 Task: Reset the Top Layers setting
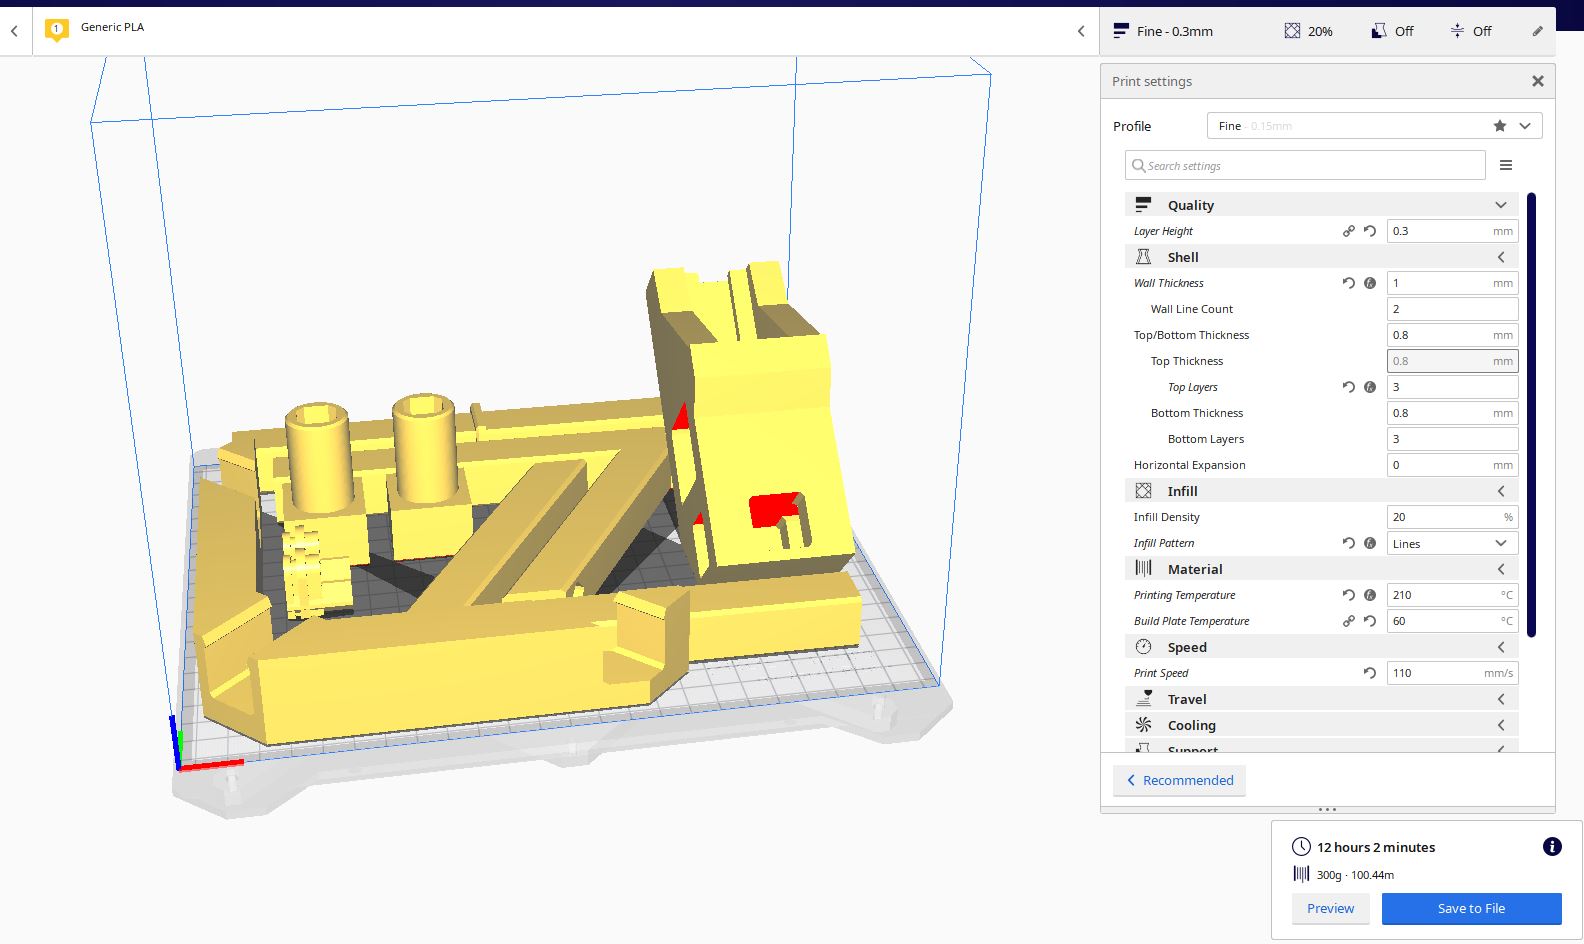[1349, 387]
